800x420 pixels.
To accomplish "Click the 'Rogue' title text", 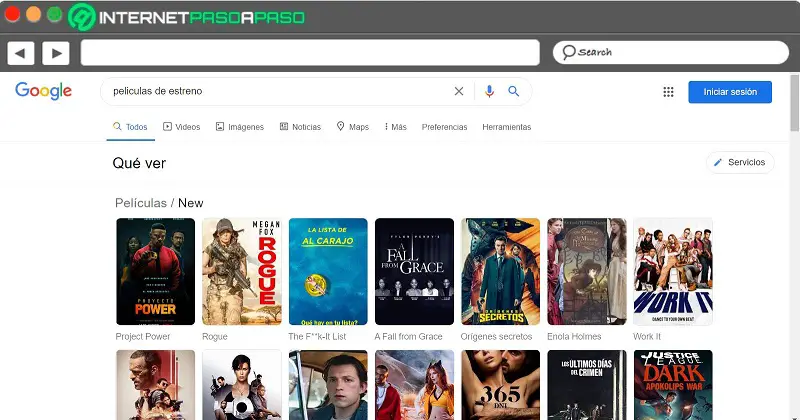I will [x=215, y=337].
